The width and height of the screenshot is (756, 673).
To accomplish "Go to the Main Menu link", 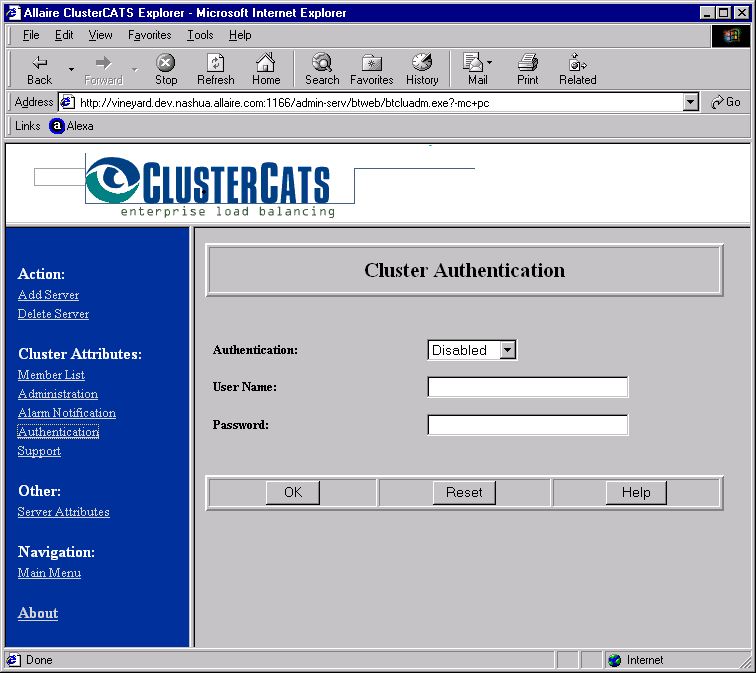I will pyautogui.click(x=49, y=573).
